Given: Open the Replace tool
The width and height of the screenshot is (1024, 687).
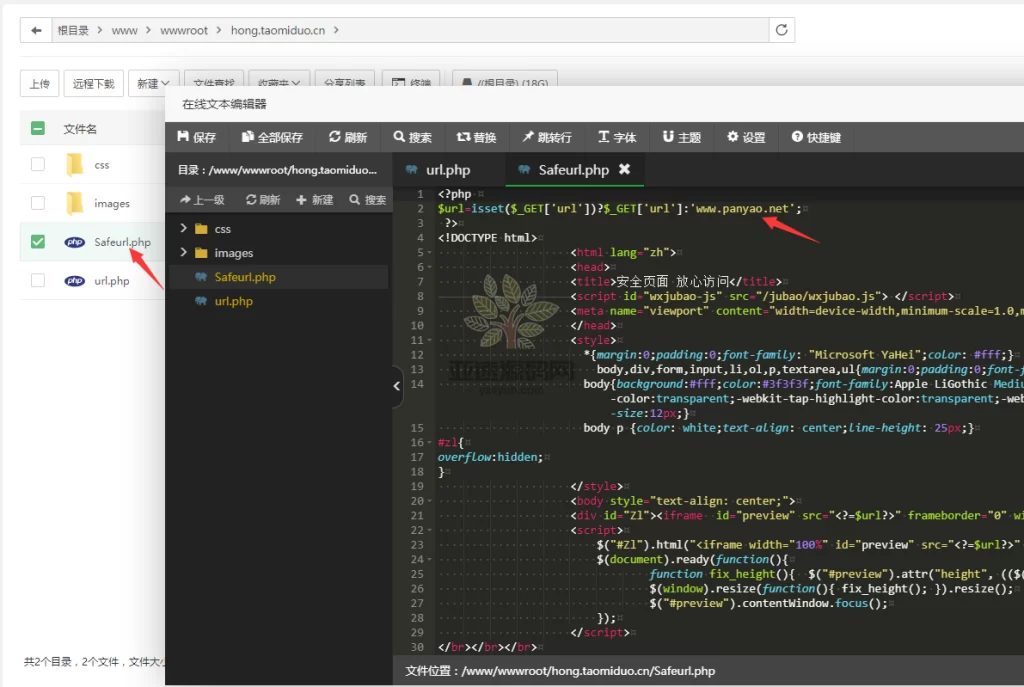Looking at the screenshot, I should (x=476, y=137).
